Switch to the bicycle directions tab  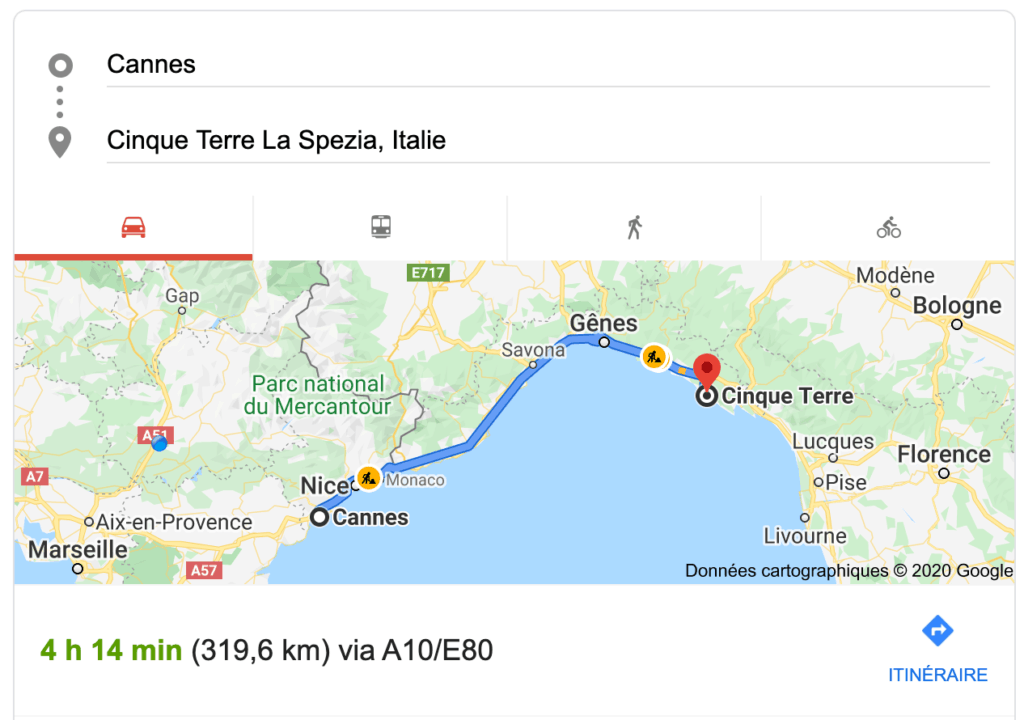[x=888, y=228]
